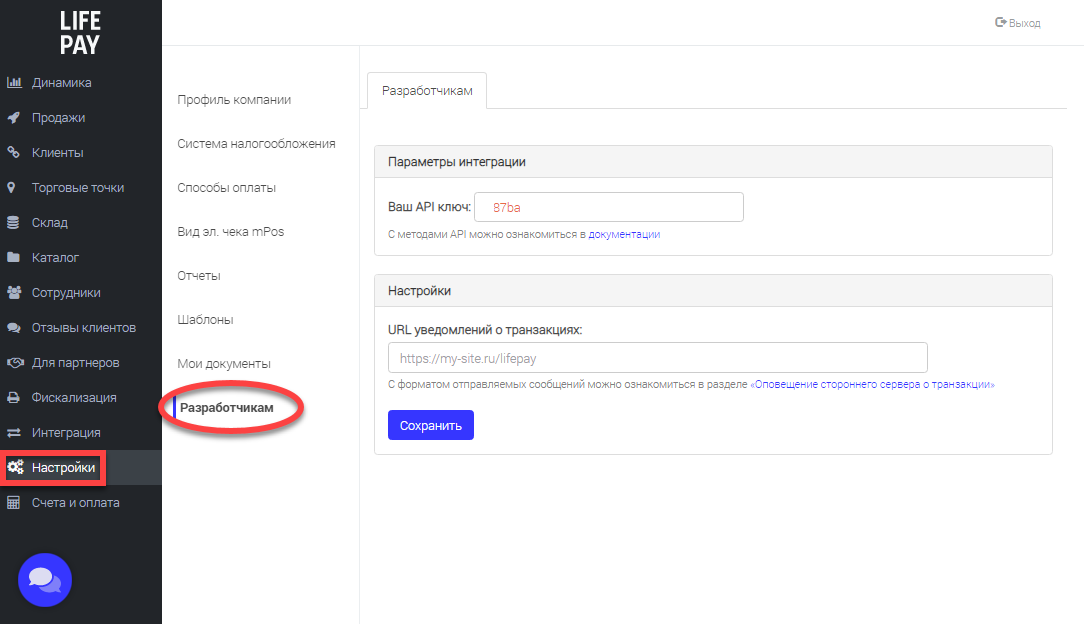The height and width of the screenshot is (624, 1084).
Task: Open Профиль компании settings page
Action: [x=234, y=100]
